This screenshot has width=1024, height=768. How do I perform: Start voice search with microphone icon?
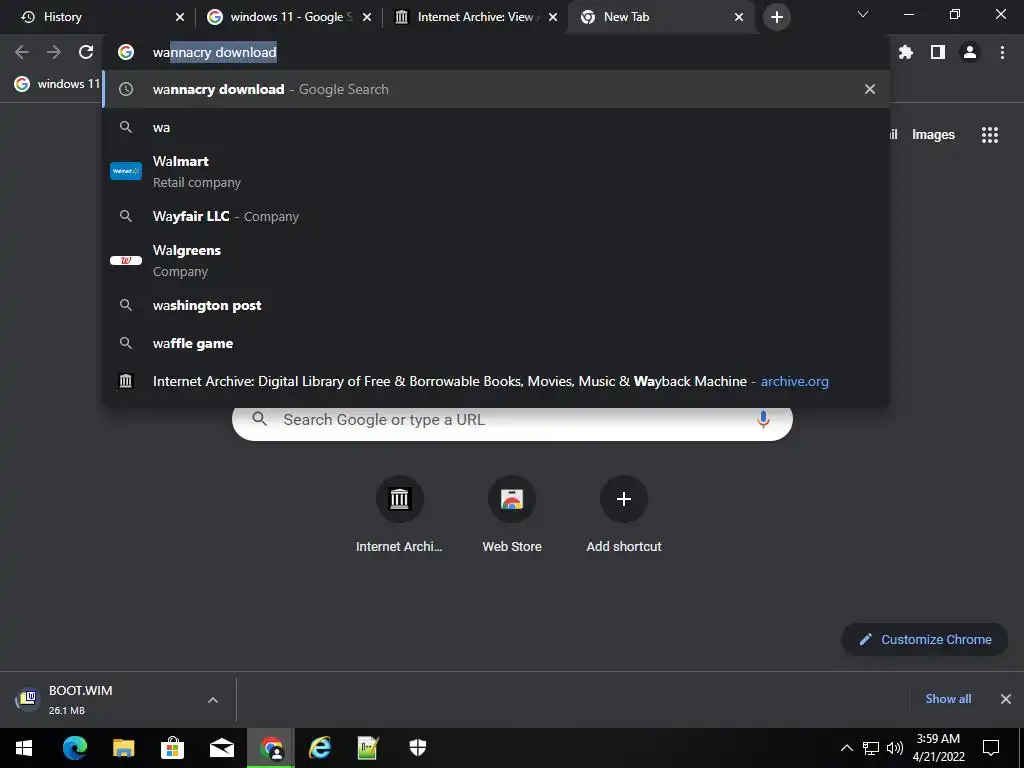tap(763, 419)
